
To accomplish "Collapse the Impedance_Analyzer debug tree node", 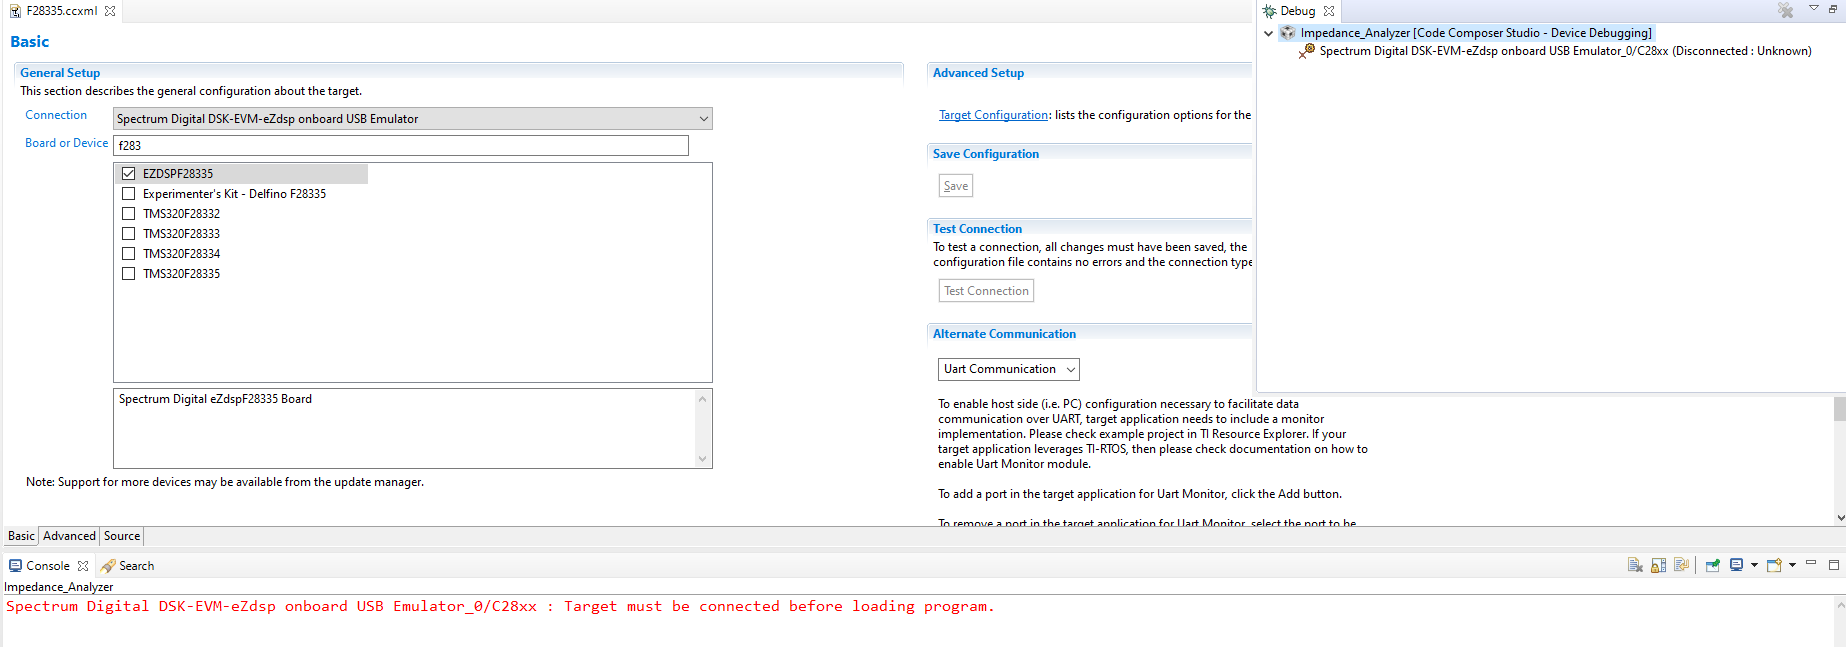I will pyautogui.click(x=1268, y=33).
